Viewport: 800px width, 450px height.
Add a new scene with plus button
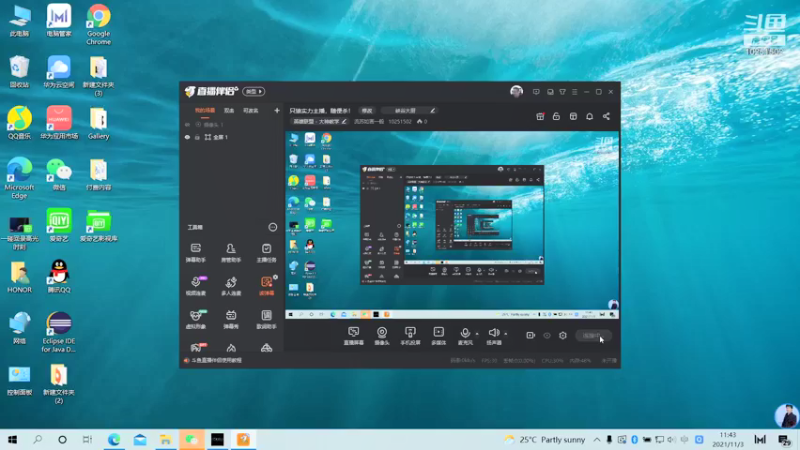pos(277,110)
